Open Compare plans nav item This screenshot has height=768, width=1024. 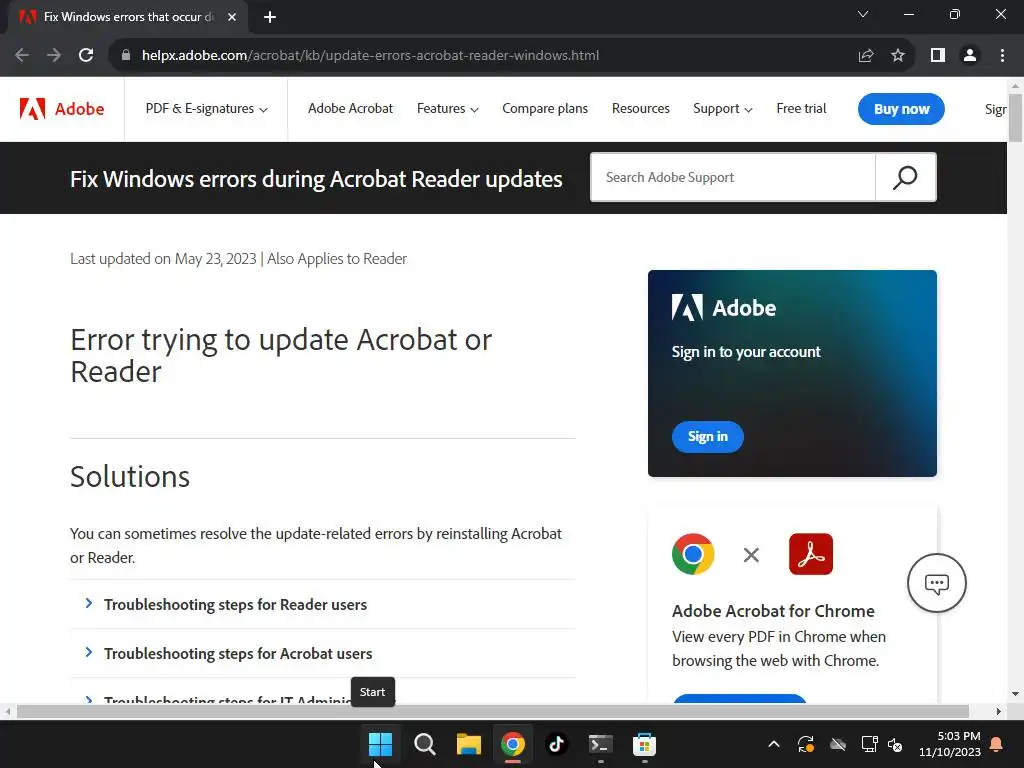click(x=545, y=108)
